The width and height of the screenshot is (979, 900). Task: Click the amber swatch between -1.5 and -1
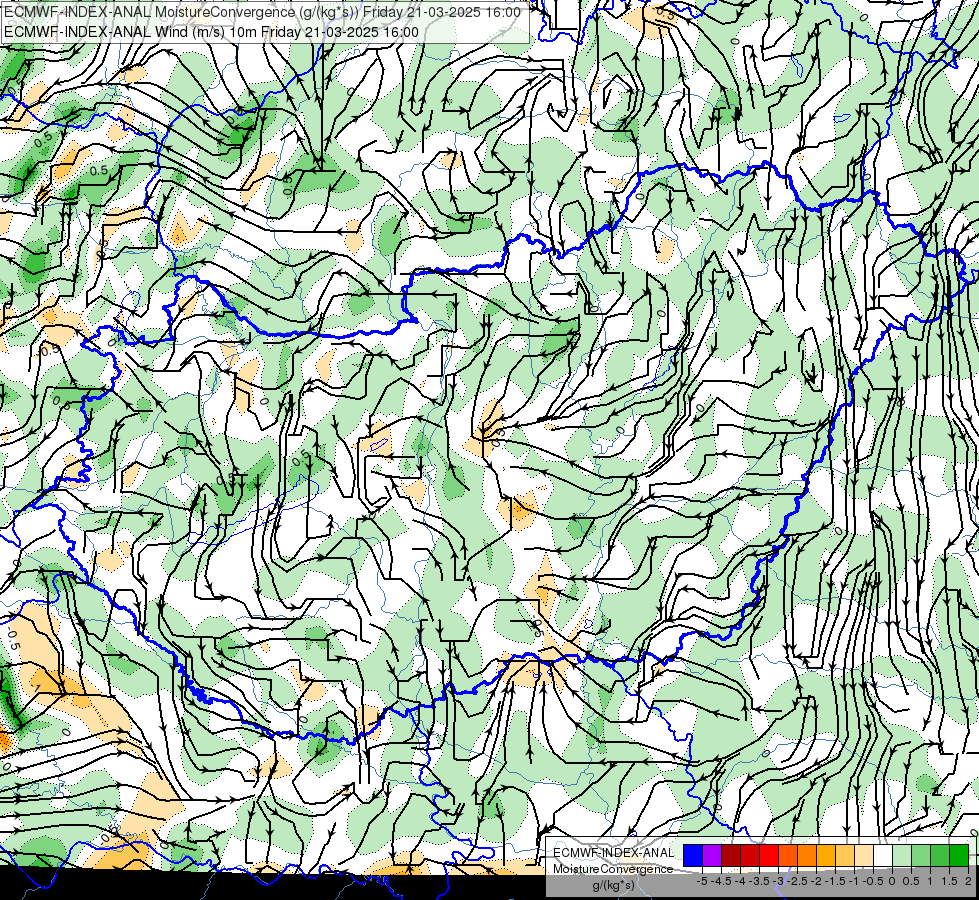(x=826, y=855)
